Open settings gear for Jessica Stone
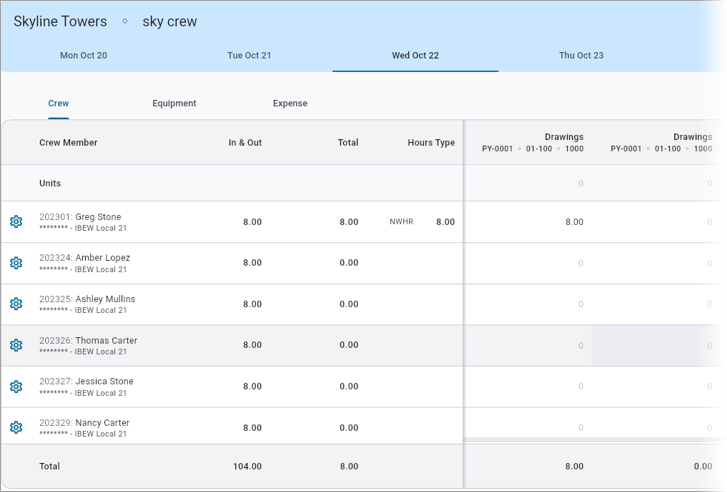This screenshot has height=492, width=727. click(16, 386)
